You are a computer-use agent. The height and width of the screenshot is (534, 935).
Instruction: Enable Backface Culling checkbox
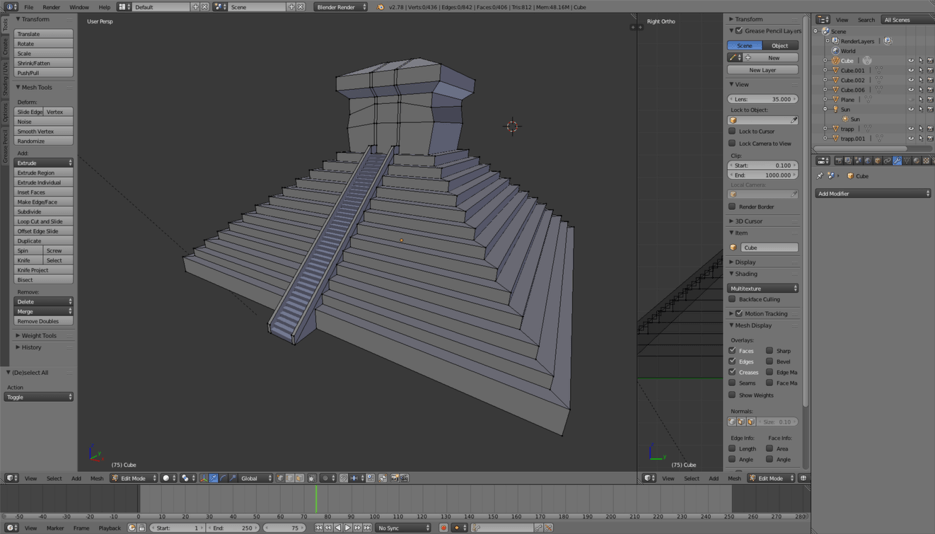click(733, 299)
